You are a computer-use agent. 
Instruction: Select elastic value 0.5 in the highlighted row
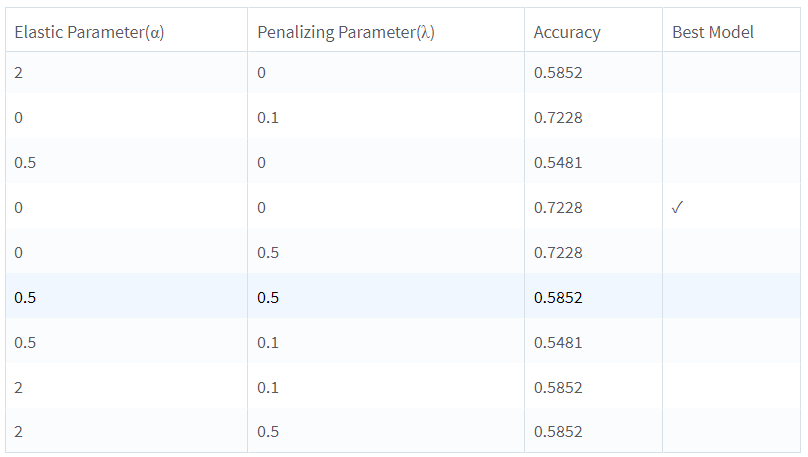[26, 298]
